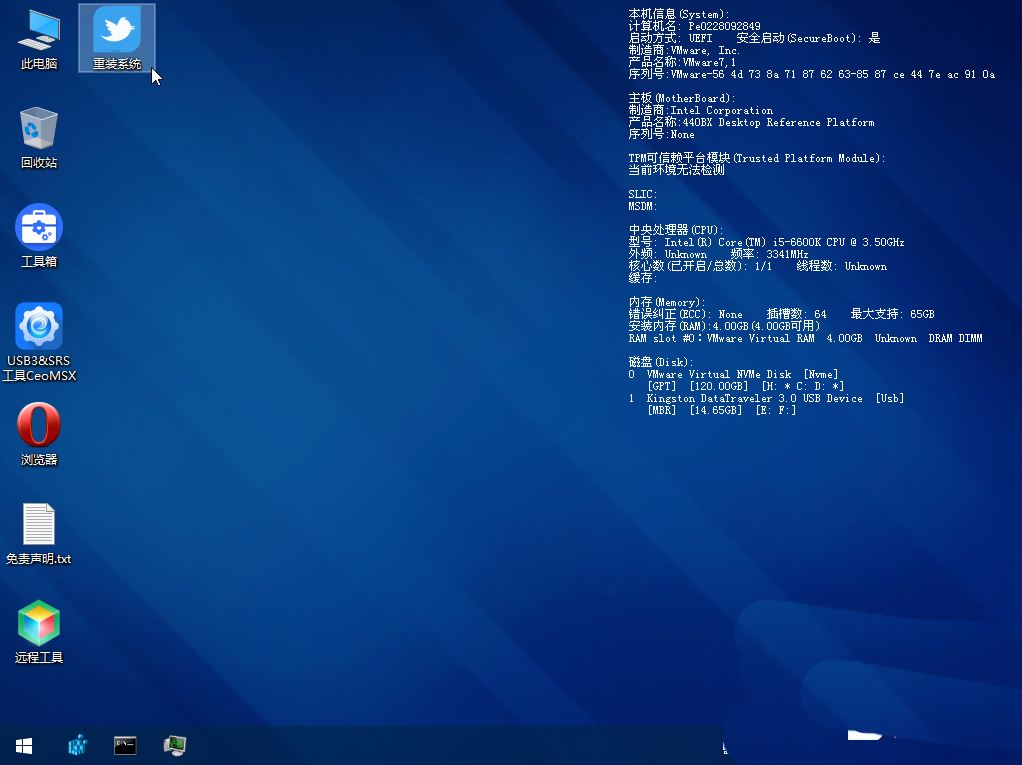
Task: Open the 浏览器 Opera browser icon
Action: tap(39, 434)
